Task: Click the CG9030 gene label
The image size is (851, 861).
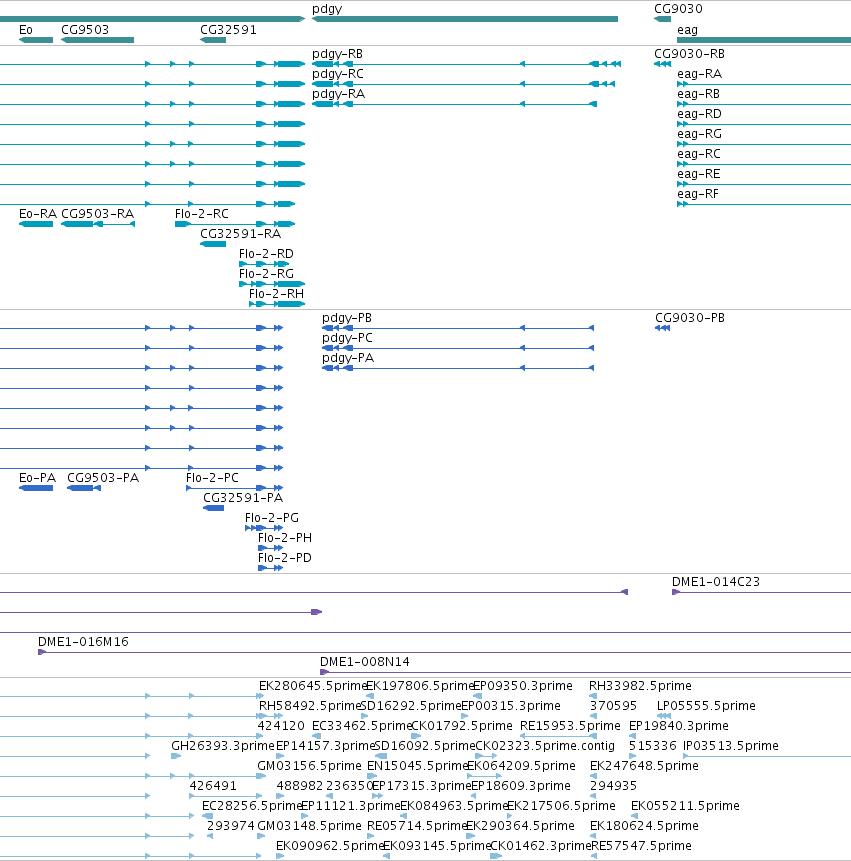Action: tap(678, 9)
